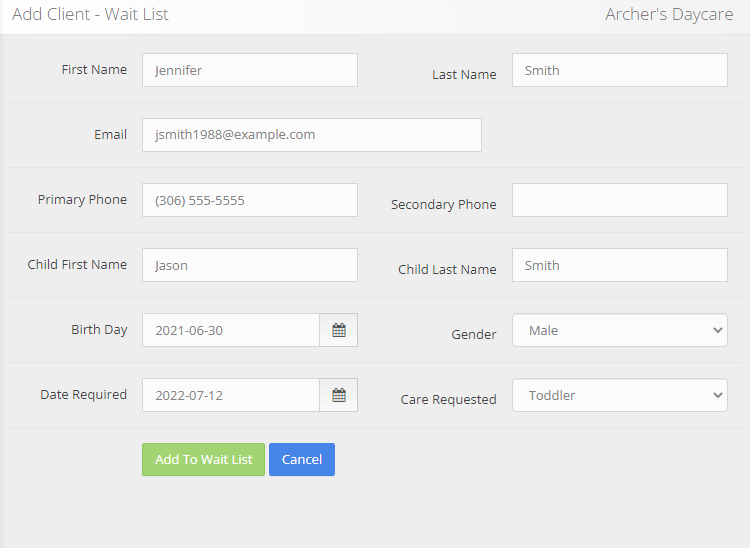Select the Email input field
The height and width of the screenshot is (548, 750).
pos(311,135)
